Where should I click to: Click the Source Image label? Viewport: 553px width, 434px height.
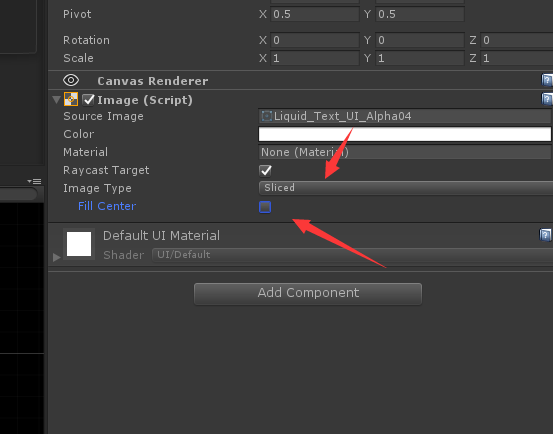pos(103,116)
